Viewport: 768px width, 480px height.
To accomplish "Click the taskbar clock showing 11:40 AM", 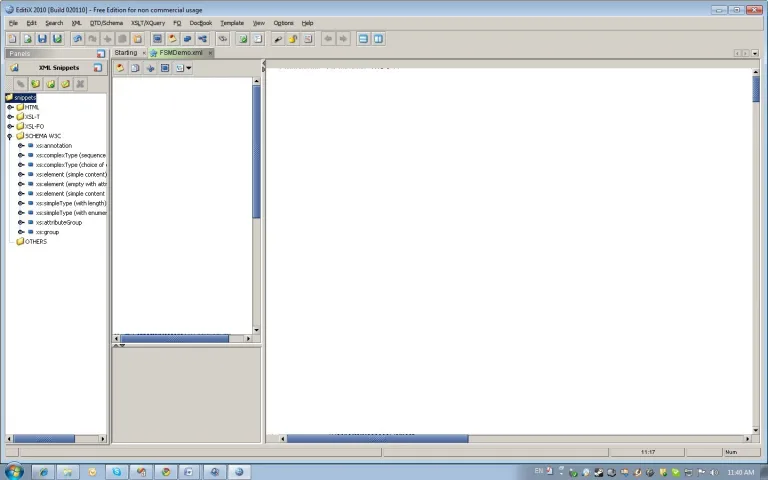I will coord(741,472).
